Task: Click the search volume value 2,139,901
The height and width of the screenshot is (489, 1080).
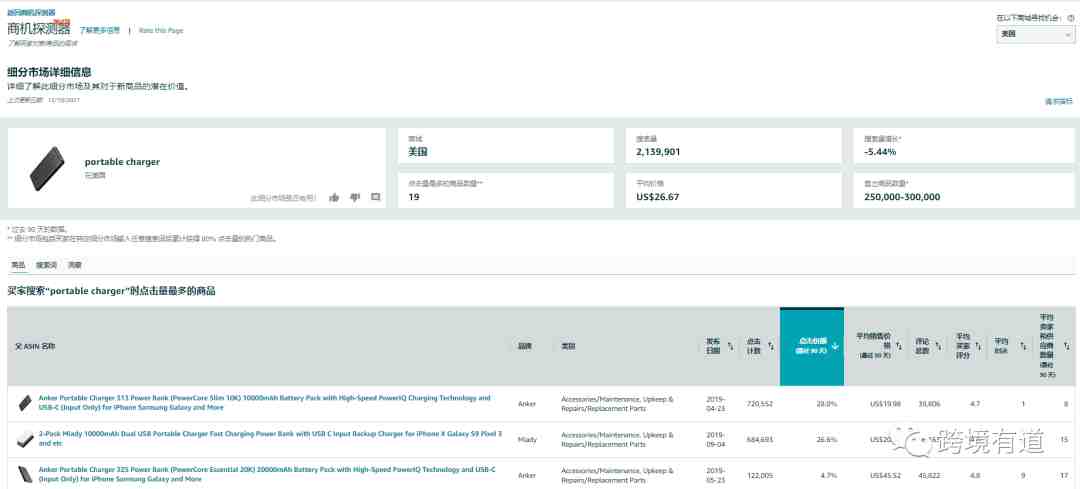Action: coord(658,152)
